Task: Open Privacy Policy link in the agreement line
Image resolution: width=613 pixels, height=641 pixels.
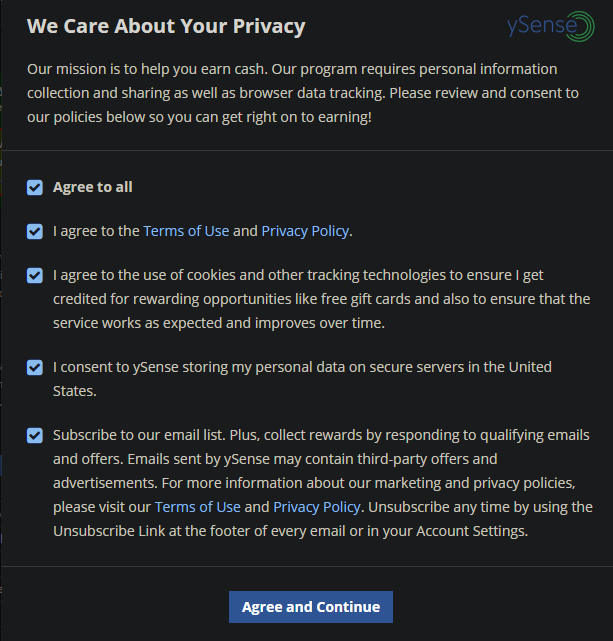Action: (x=305, y=231)
